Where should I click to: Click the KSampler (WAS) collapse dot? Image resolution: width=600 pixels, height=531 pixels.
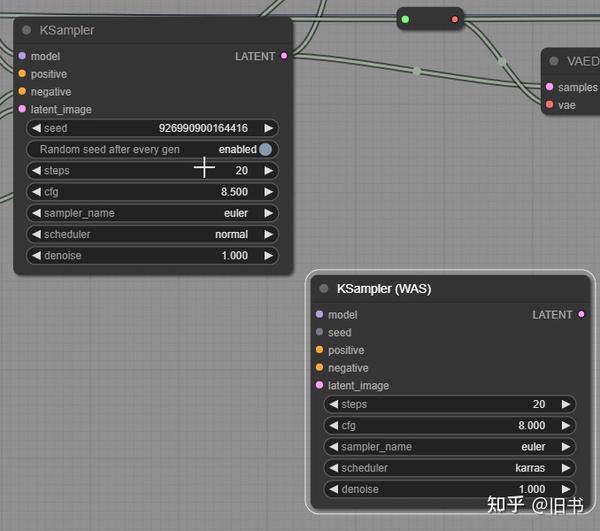[324, 288]
